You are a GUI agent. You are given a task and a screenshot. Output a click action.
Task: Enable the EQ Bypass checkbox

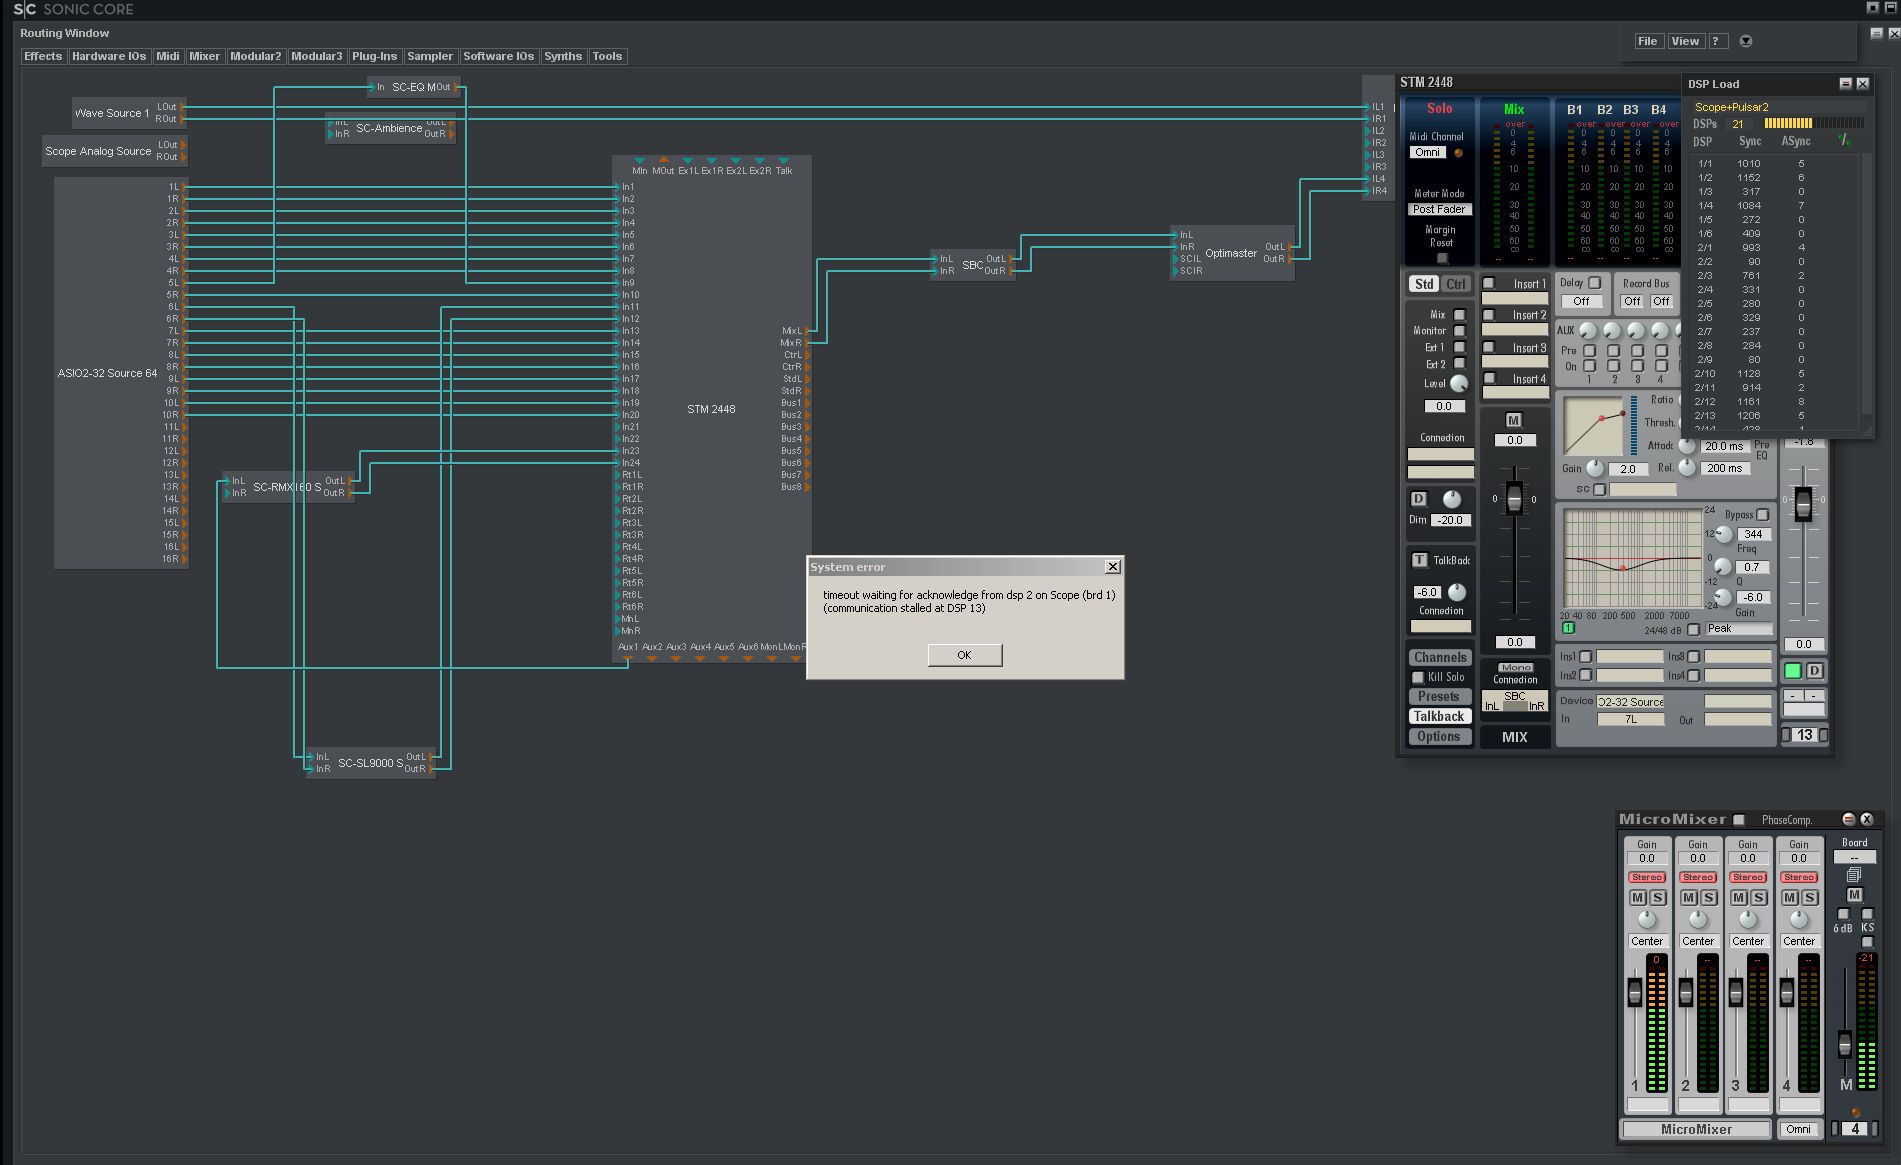(1763, 514)
